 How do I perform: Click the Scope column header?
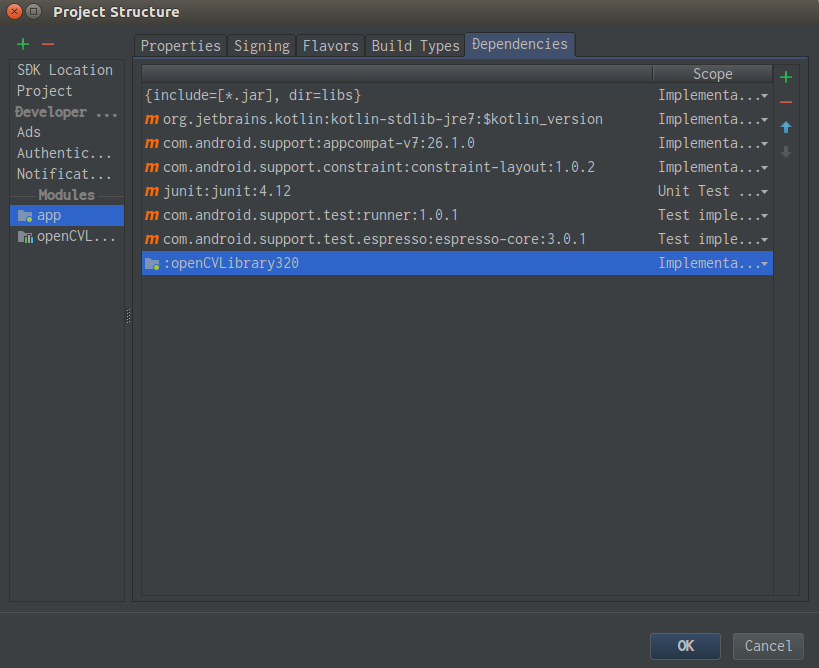(x=712, y=74)
